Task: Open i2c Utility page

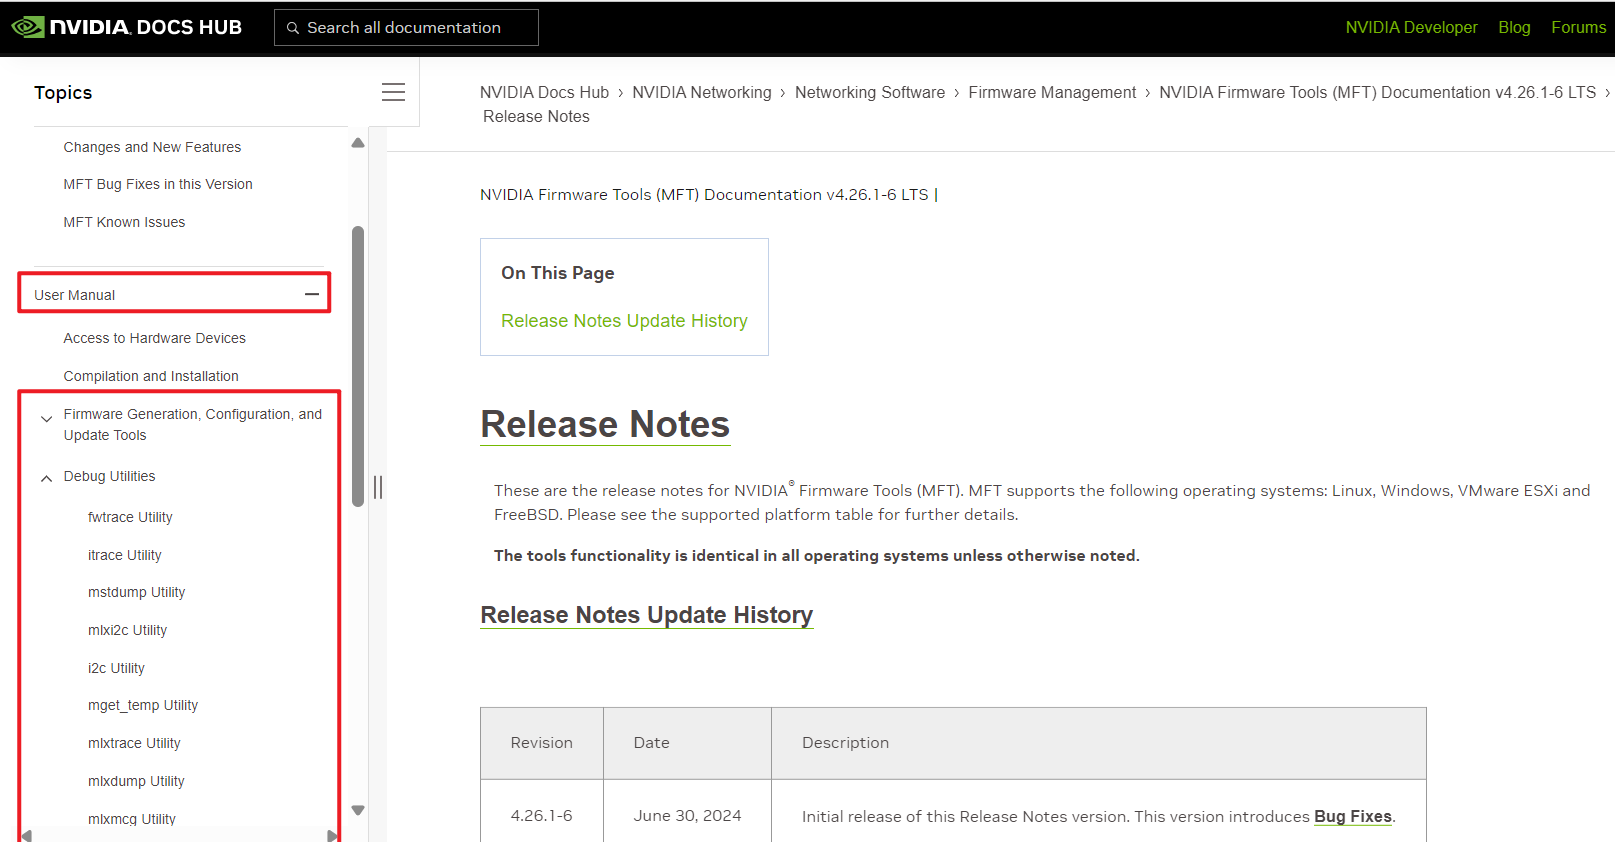Action: [x=116, y=668]
